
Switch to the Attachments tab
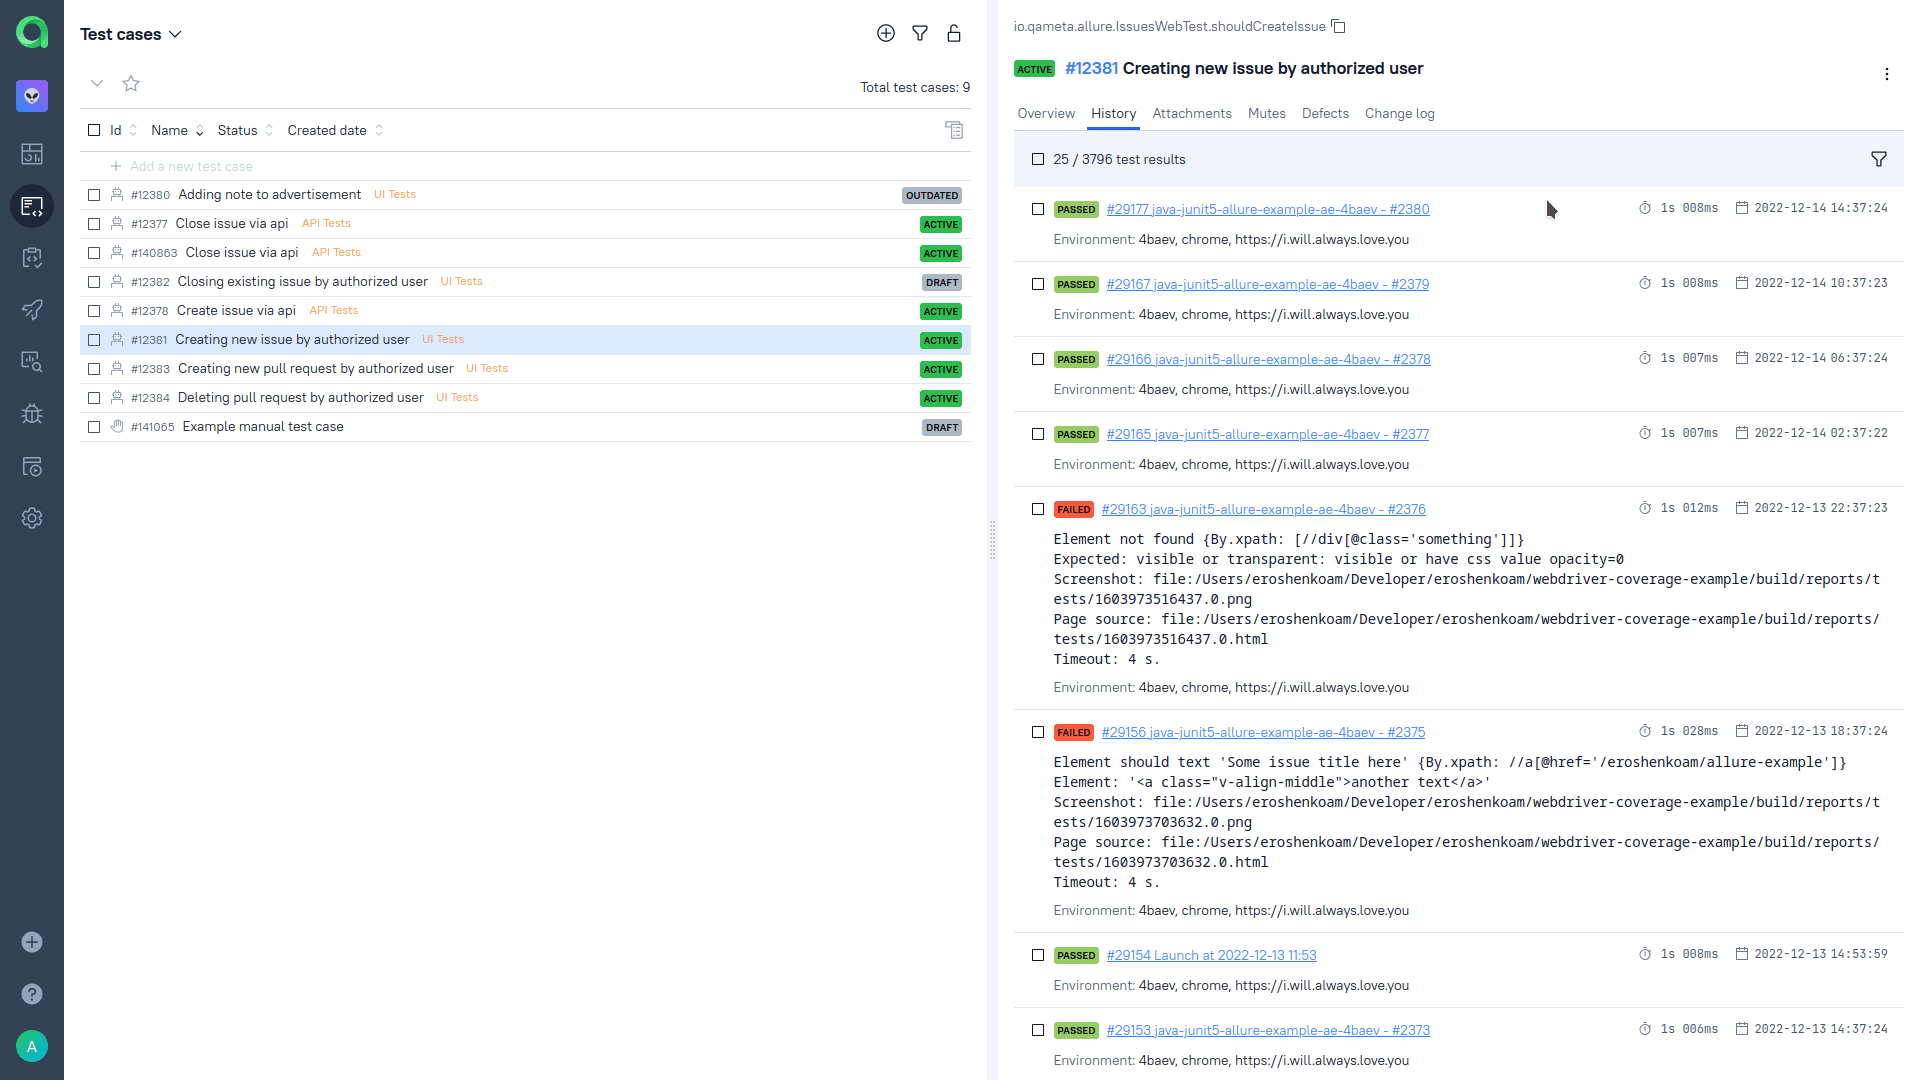(1191, 113)
